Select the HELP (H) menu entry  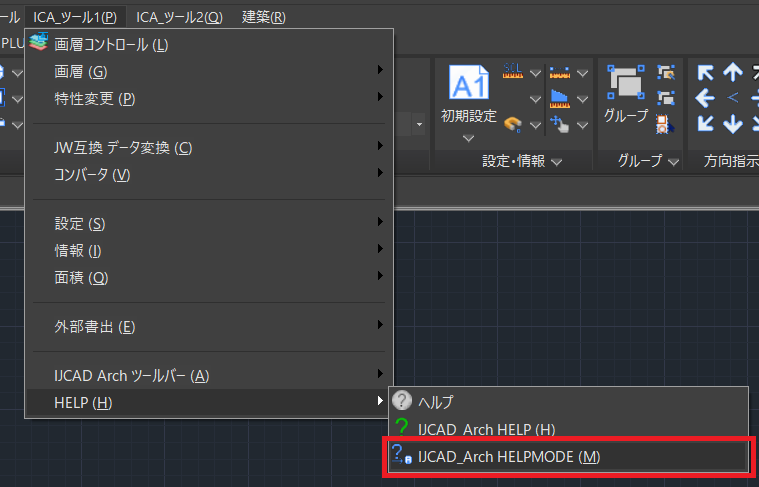tap(209, 403)
